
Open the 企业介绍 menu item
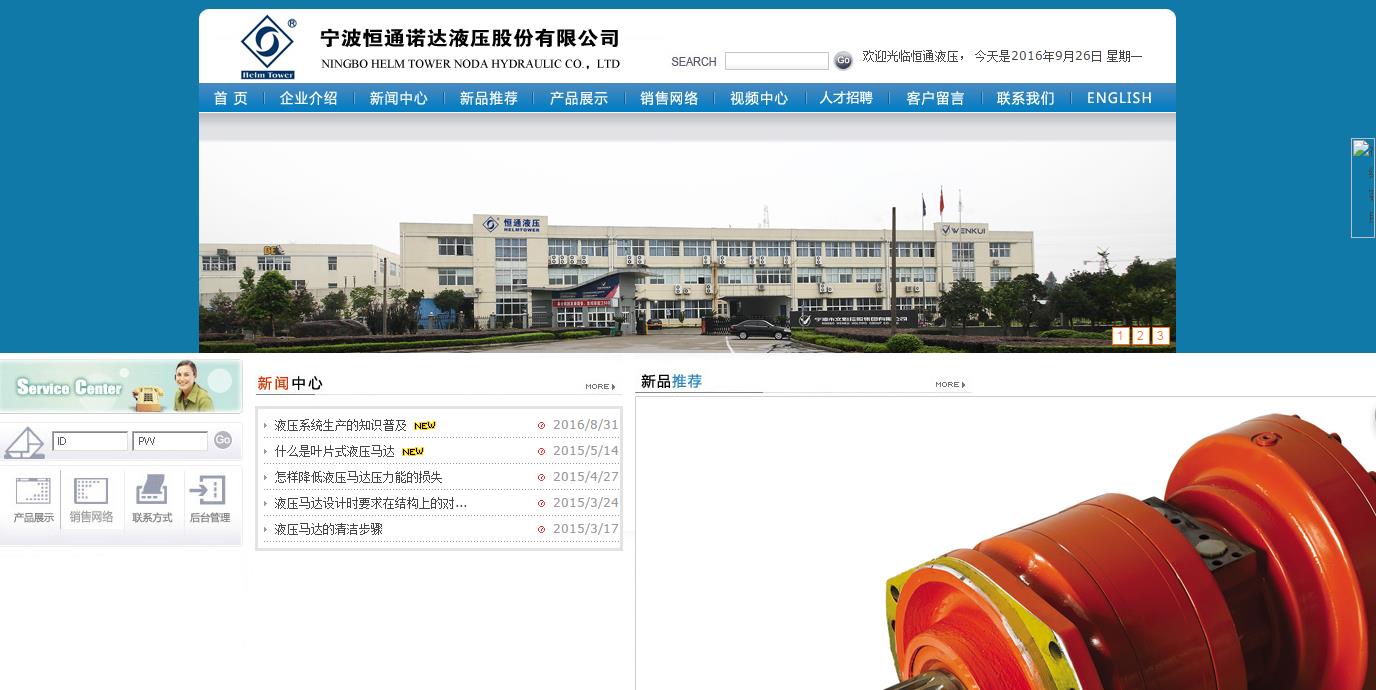(309, 98)
